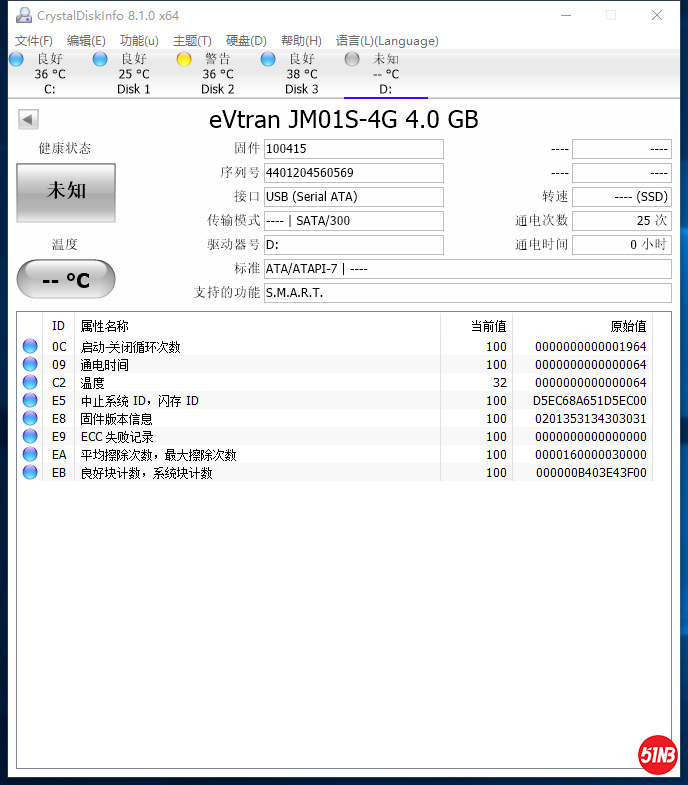Click the serial number field 4401204560569
Image resolution: width=688 pixels, height=785 pixels.
tap(354, 173)
